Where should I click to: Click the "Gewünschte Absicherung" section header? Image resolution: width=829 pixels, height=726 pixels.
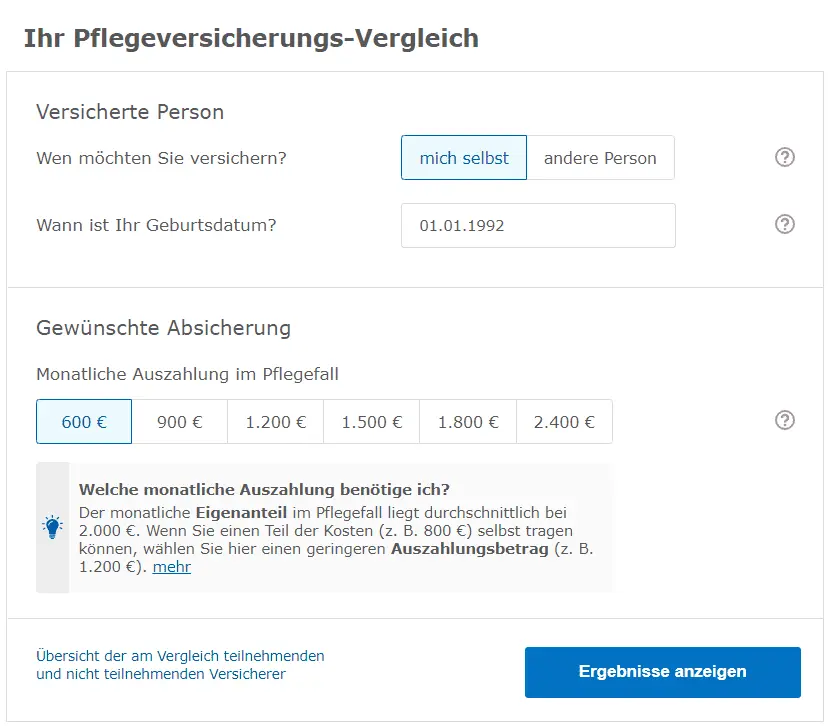[162, 328]
